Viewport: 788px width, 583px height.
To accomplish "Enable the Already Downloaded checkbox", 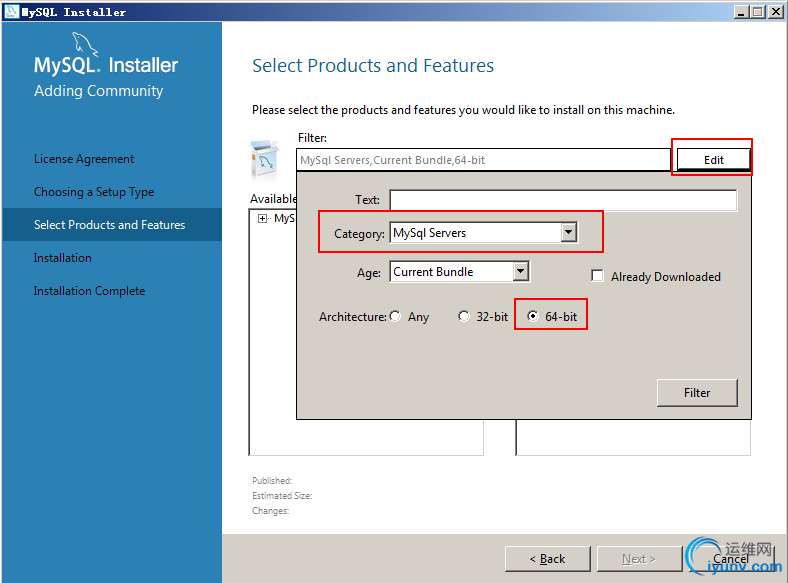I will point(598,276).
